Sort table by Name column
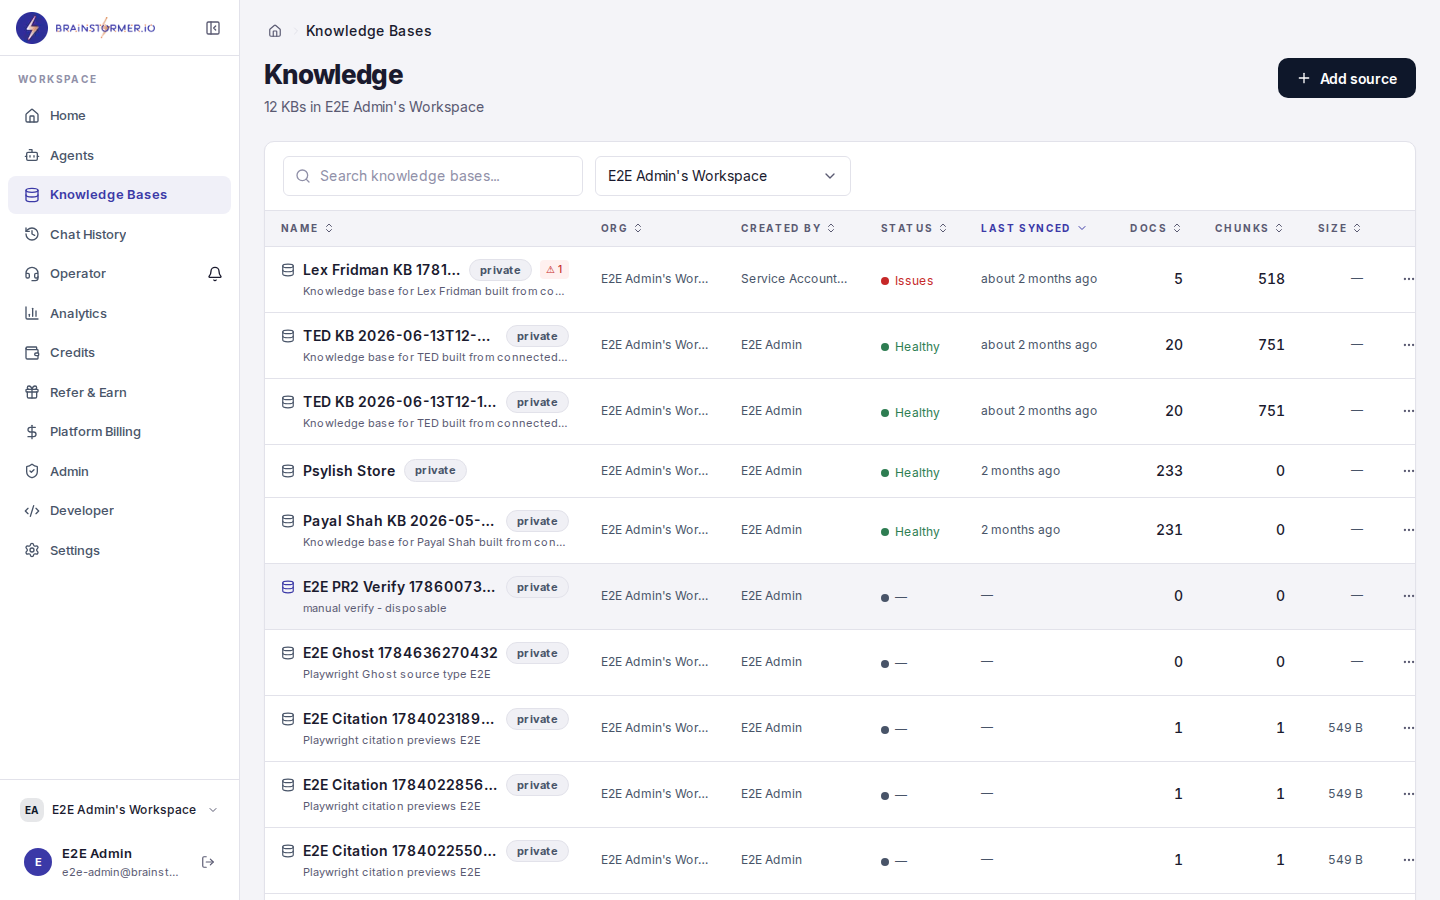Screen dimensions: 1440x900 point(307,228)
